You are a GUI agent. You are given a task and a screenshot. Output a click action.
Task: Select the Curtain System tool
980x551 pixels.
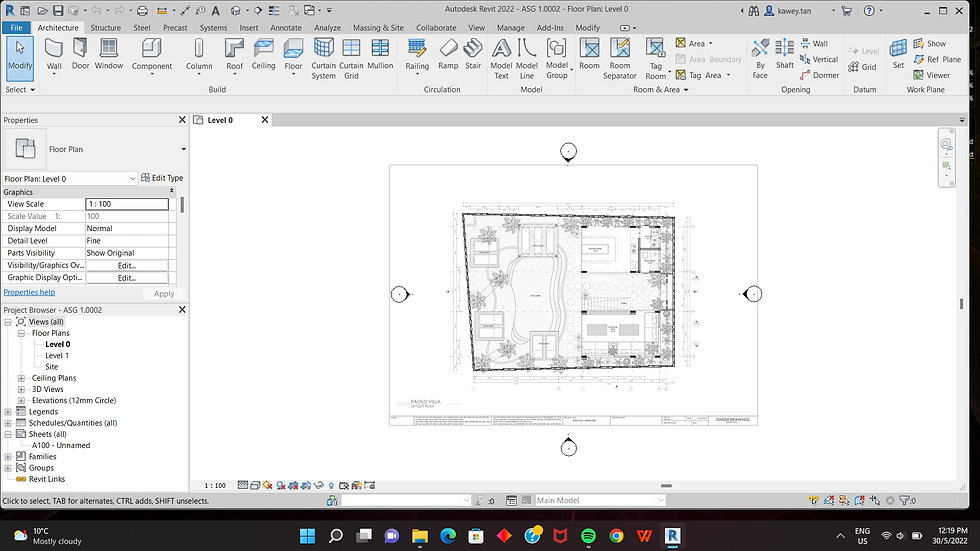(323, 59)
